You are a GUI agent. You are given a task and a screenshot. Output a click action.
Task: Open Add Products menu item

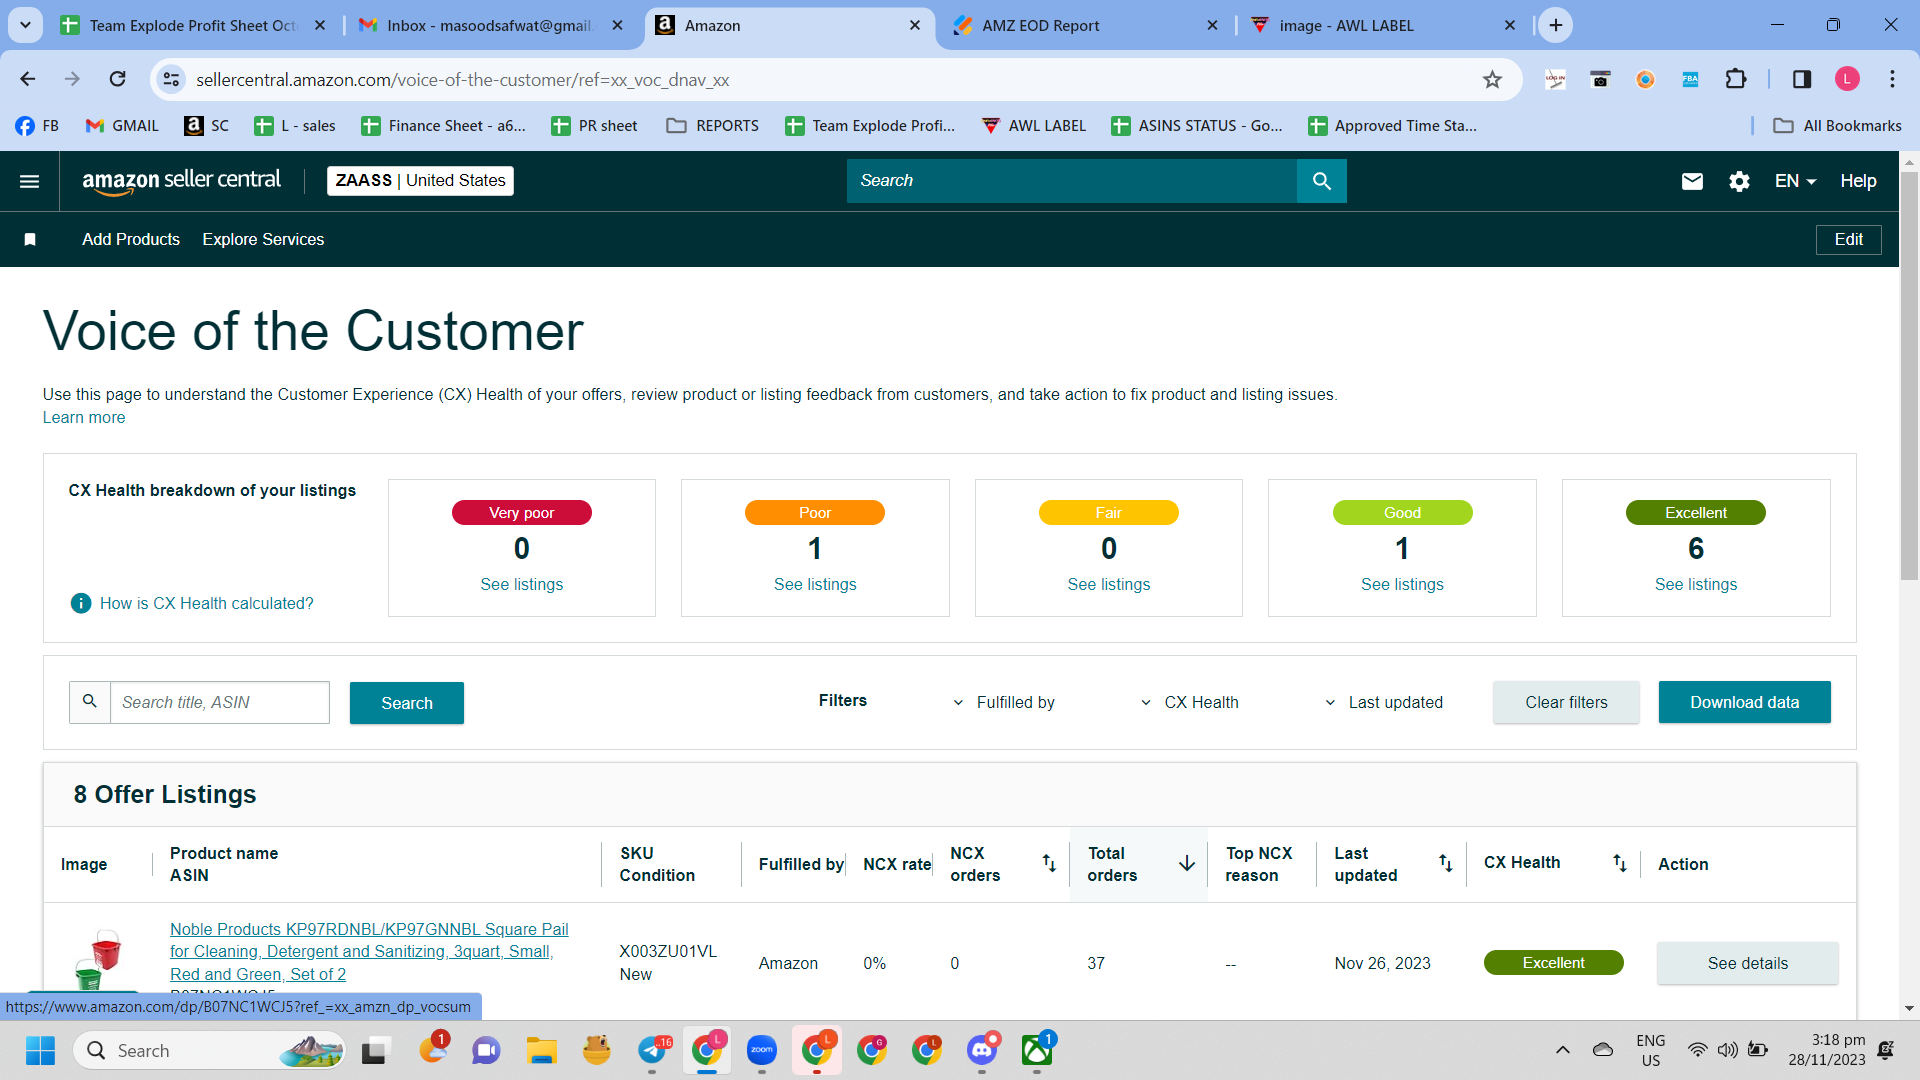click(x=131, y=239)
